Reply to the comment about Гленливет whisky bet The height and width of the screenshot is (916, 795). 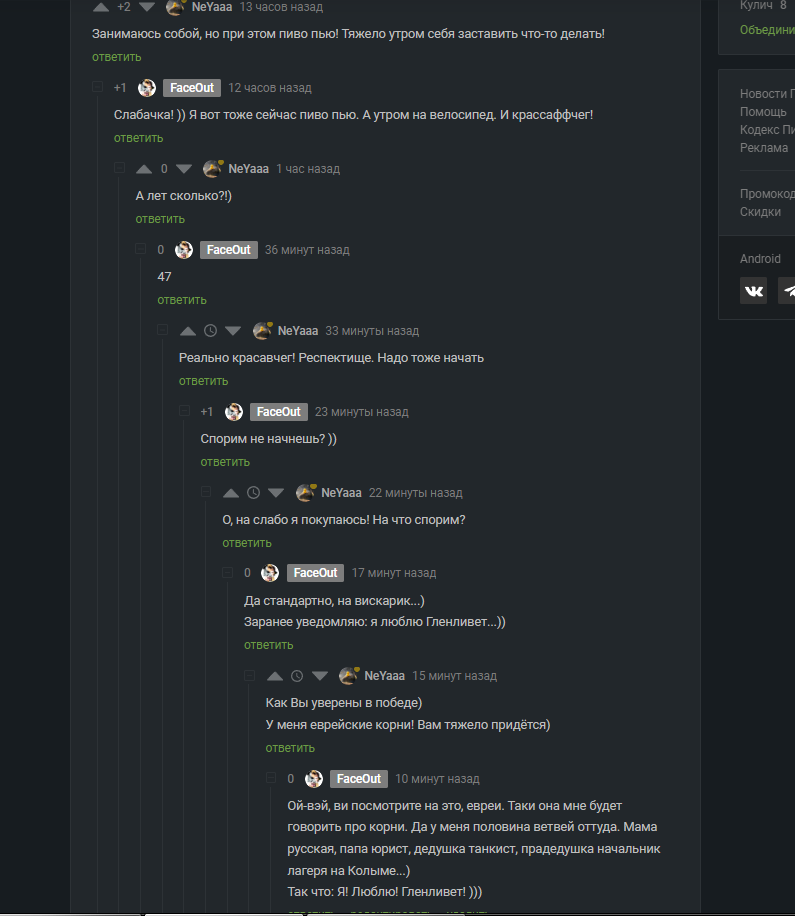269,645
